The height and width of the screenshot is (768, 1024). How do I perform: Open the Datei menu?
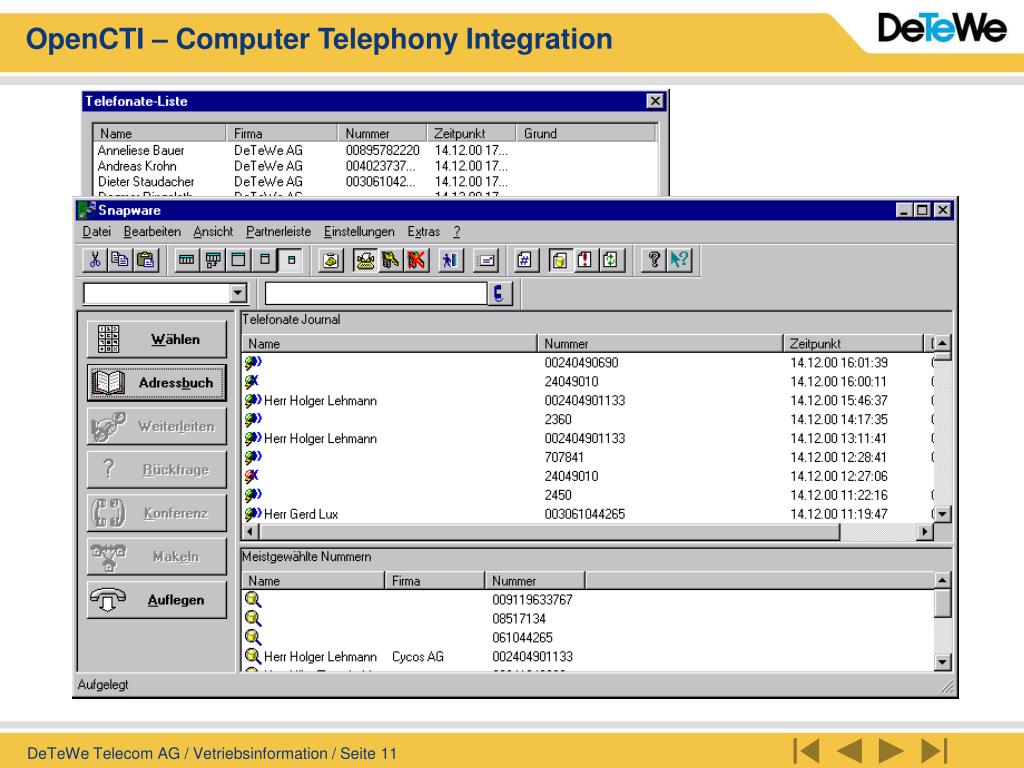(x=97, y=232)
